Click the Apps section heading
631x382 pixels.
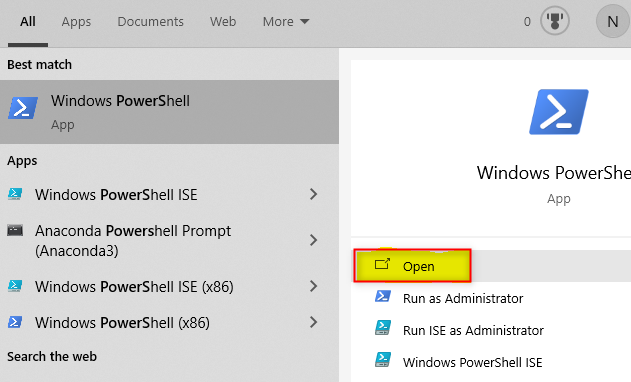pyautogui.click(x=22, y=161)
